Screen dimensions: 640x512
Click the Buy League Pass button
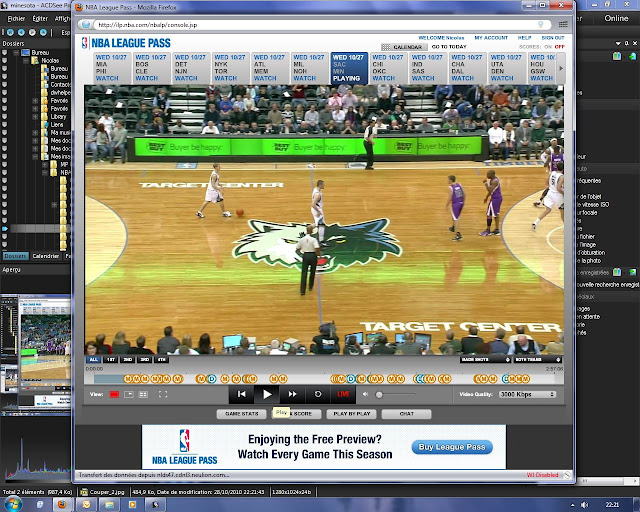[452, 447]
